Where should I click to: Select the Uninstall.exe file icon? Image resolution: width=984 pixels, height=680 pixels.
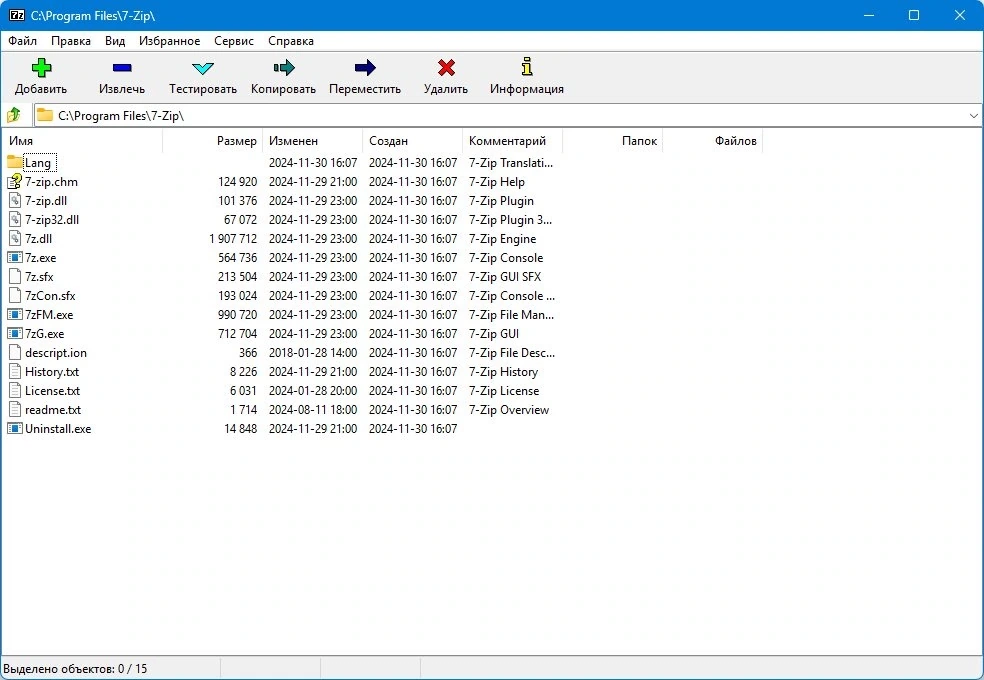coord(14,429)
